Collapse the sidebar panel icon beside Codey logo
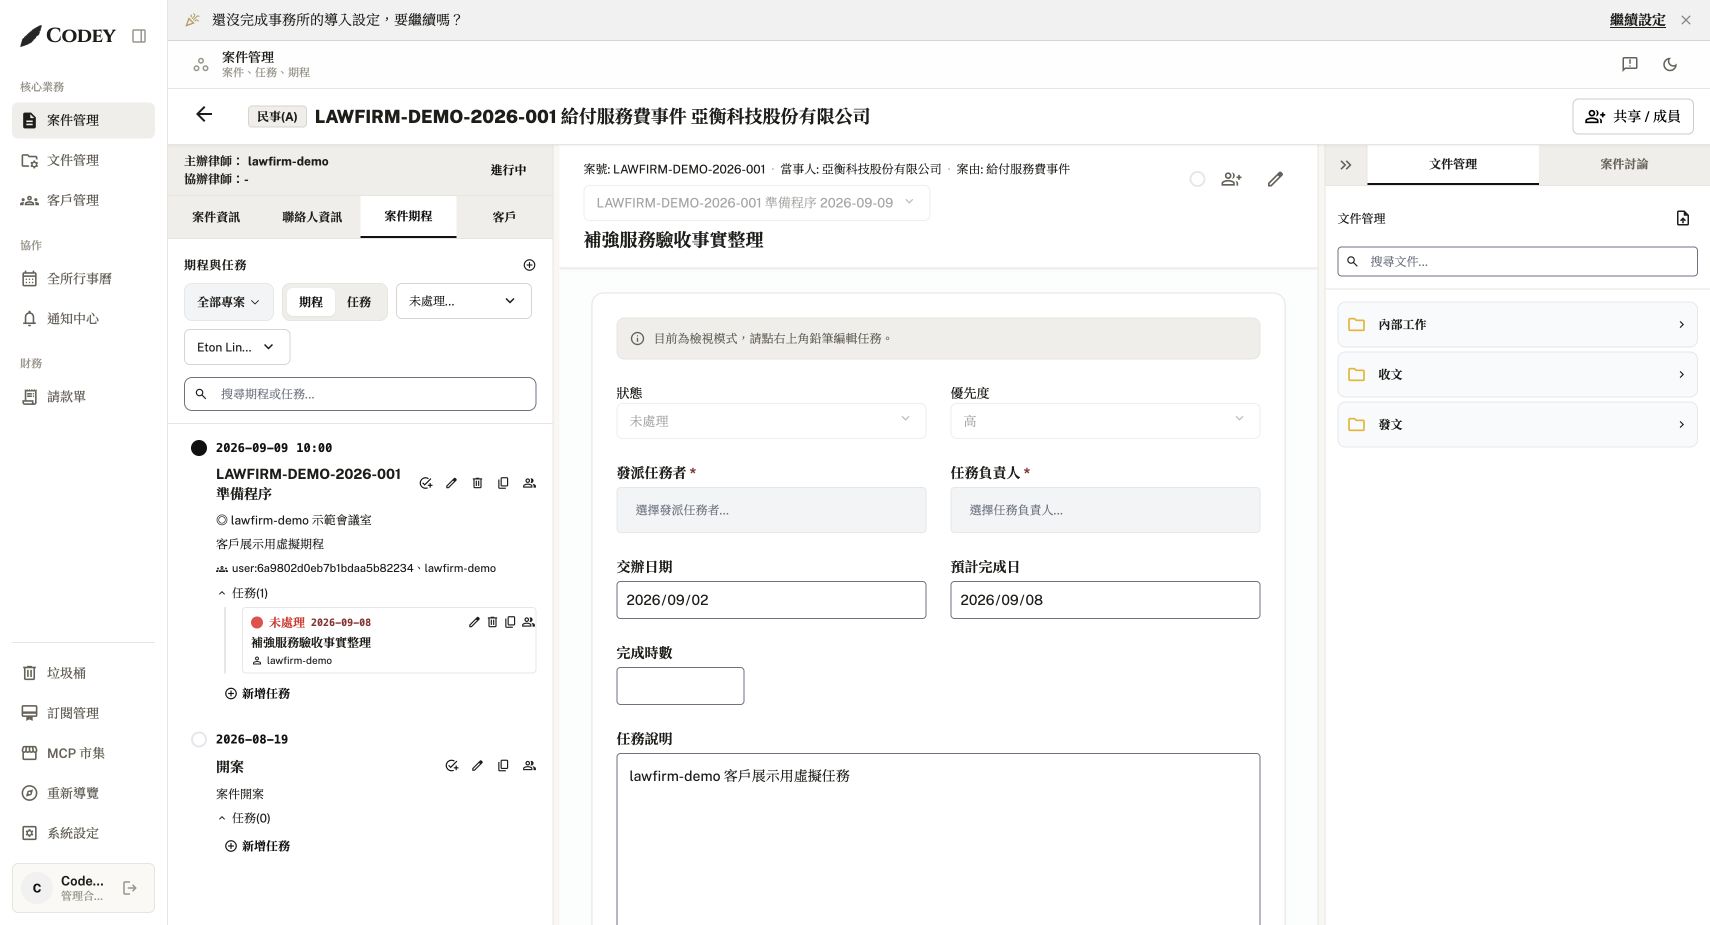The height and width of the screenshot is (925, 1710). click(x=139, y=36)
